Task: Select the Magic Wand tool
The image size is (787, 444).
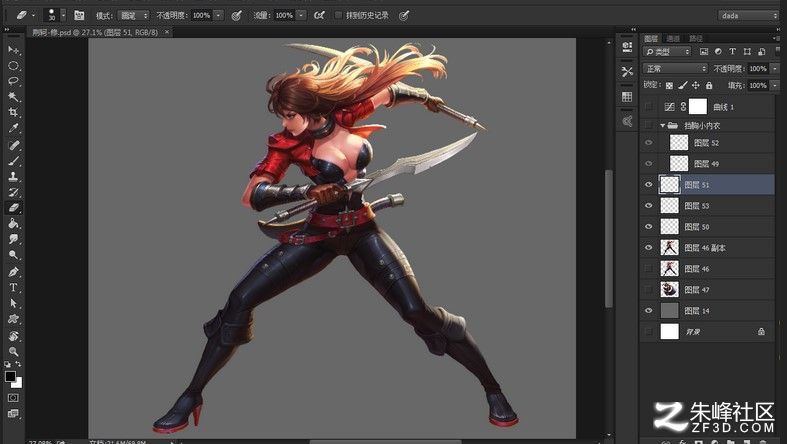Action: coord(14,96)
